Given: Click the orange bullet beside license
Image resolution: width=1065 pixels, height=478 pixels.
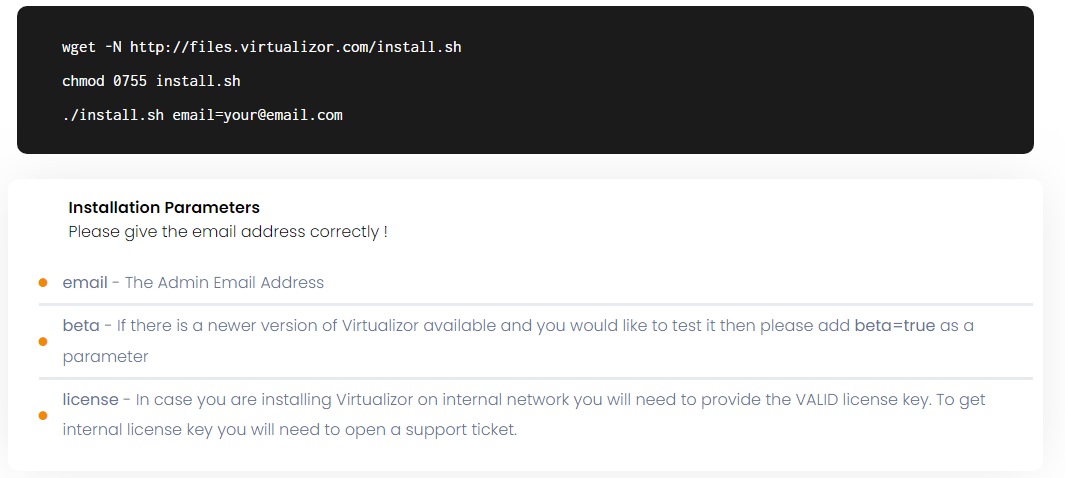Looking at the screenshot, I should pos(43,416).
